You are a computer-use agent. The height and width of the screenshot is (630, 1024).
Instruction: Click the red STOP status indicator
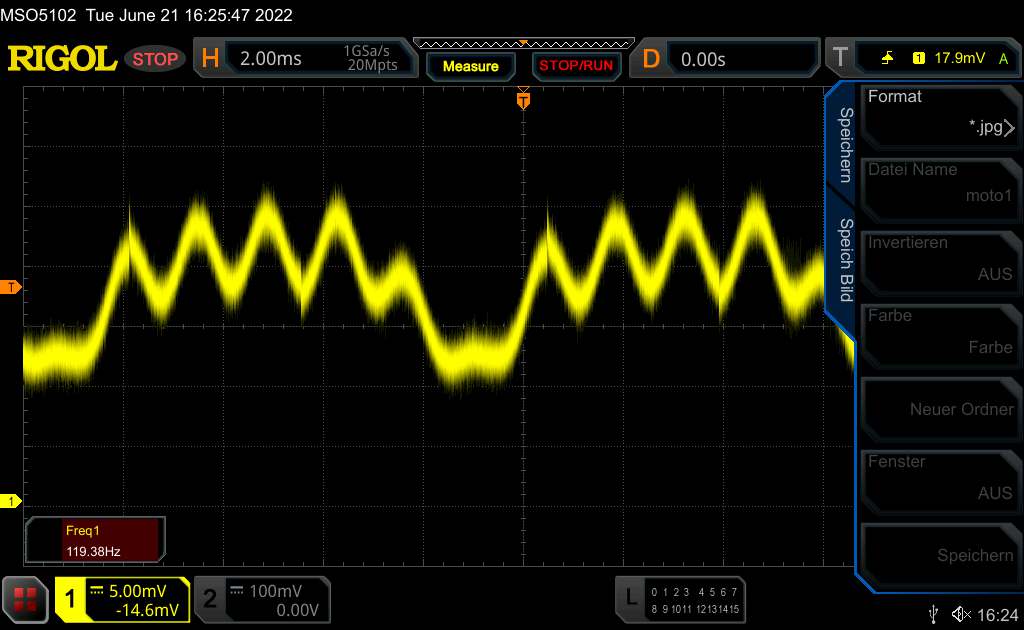(x=155, y=59)
